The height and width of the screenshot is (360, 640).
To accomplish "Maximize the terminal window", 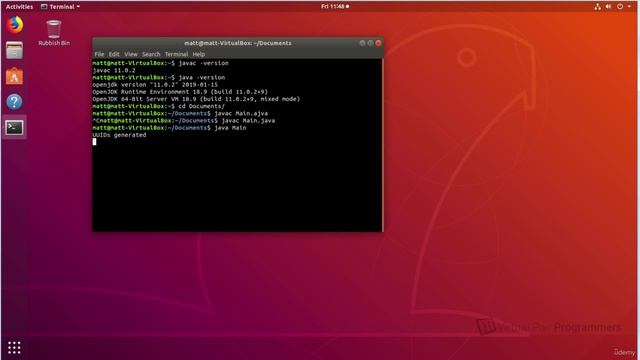I will click(x=370, y=43).
